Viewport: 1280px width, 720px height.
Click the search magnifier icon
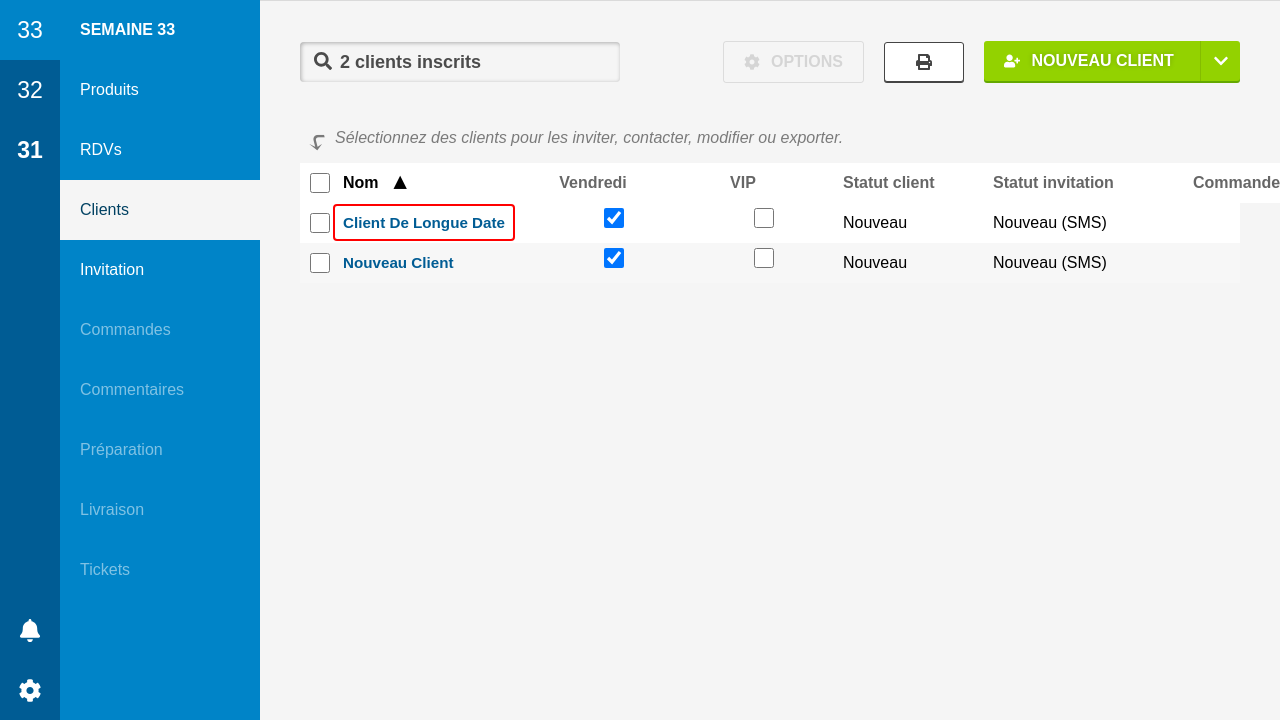point(323,62)
